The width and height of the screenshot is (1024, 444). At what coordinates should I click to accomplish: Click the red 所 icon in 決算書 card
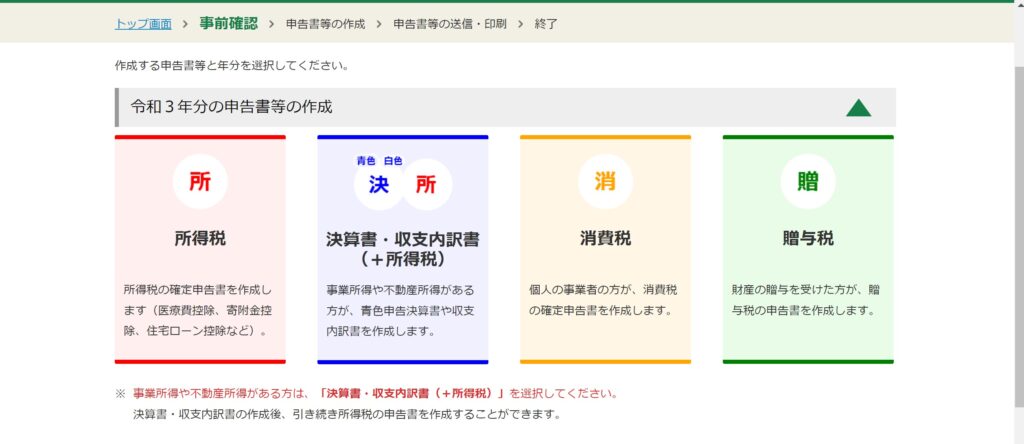pos(426,185)
